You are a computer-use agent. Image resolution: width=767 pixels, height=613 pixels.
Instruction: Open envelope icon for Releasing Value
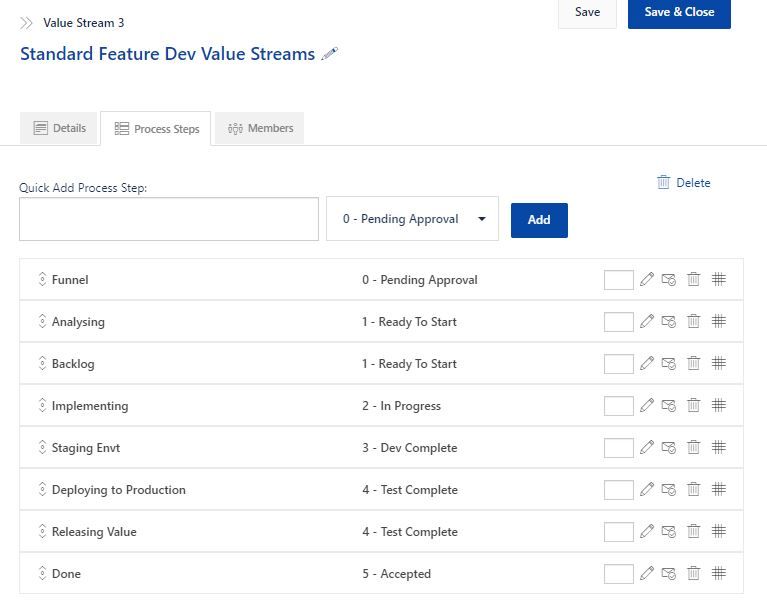point(669,531)
